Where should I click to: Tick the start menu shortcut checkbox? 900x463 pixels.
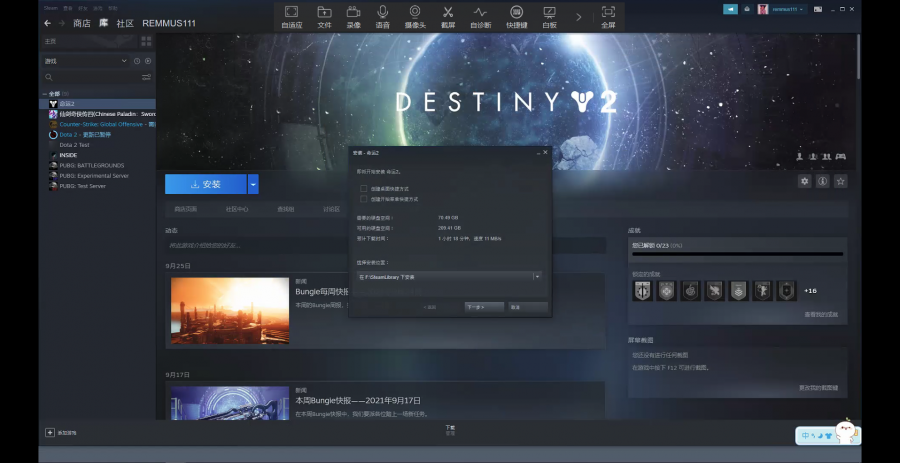[363, 199]
